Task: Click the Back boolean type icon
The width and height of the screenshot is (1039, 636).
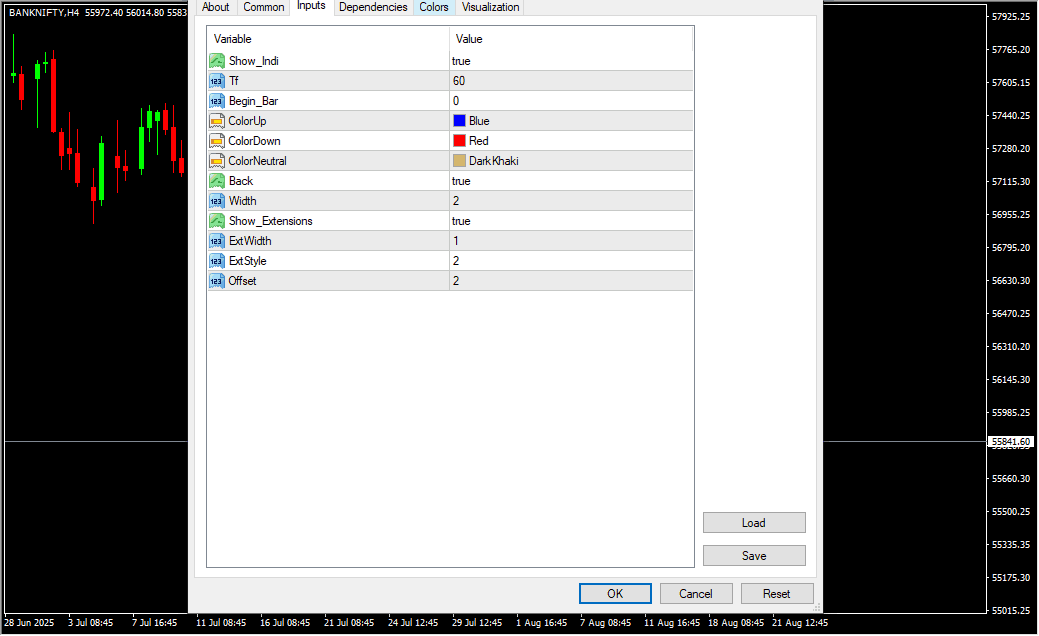Action: pyautogui.click(x=217, y=181)
